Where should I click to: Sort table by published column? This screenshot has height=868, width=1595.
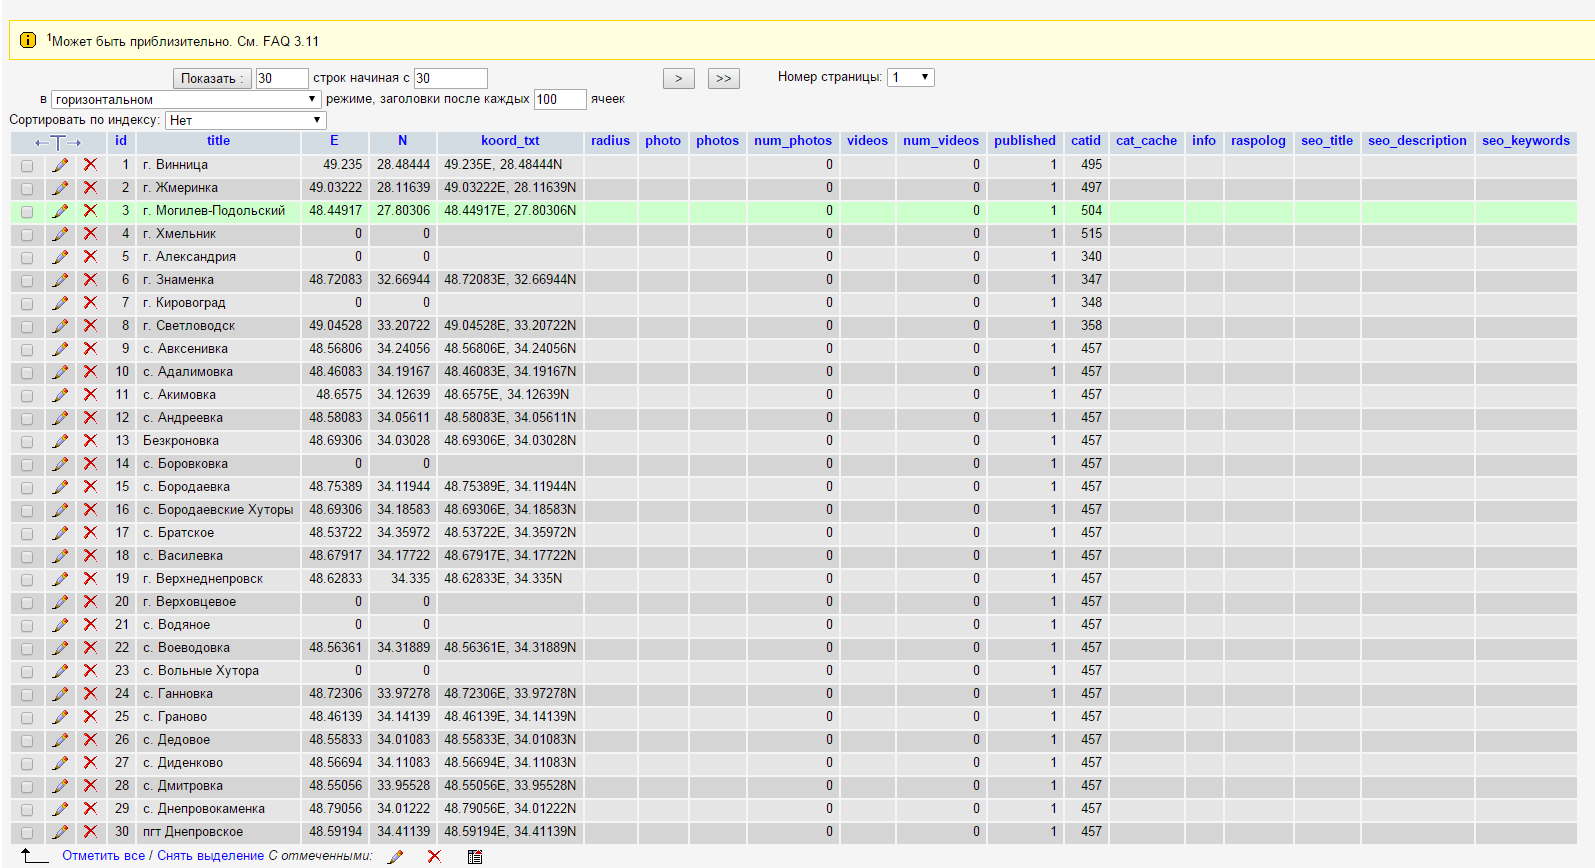(1025, 141)
